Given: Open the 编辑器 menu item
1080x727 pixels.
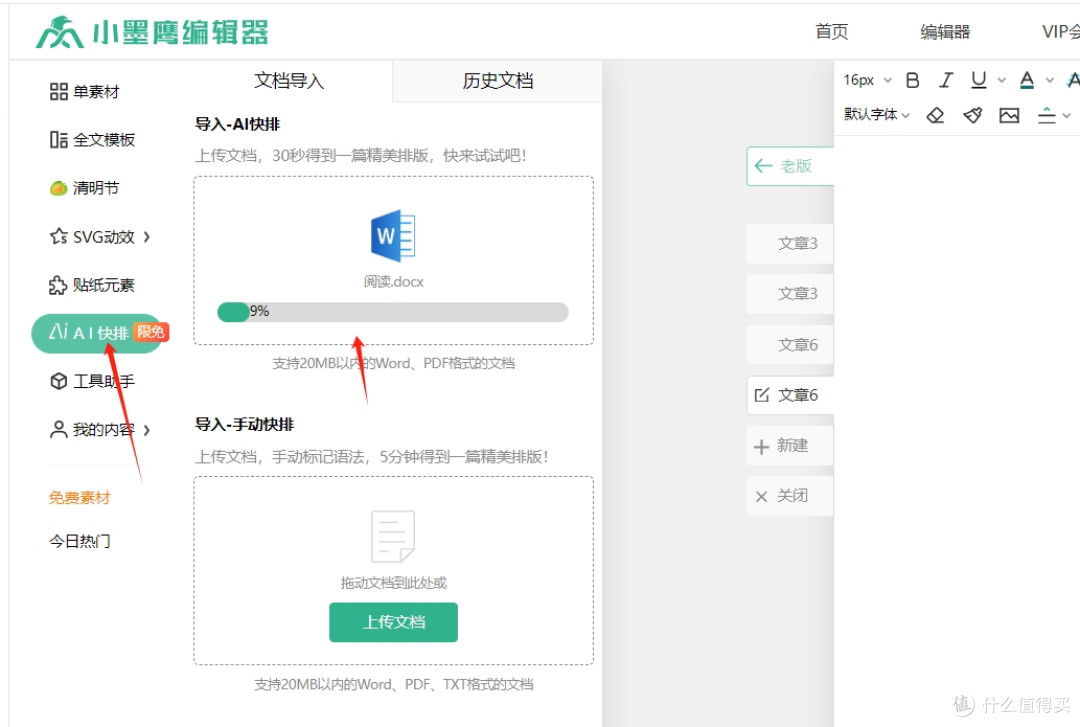Looking at the screenshot, I should pyautogui.click(x=945, y=32).
